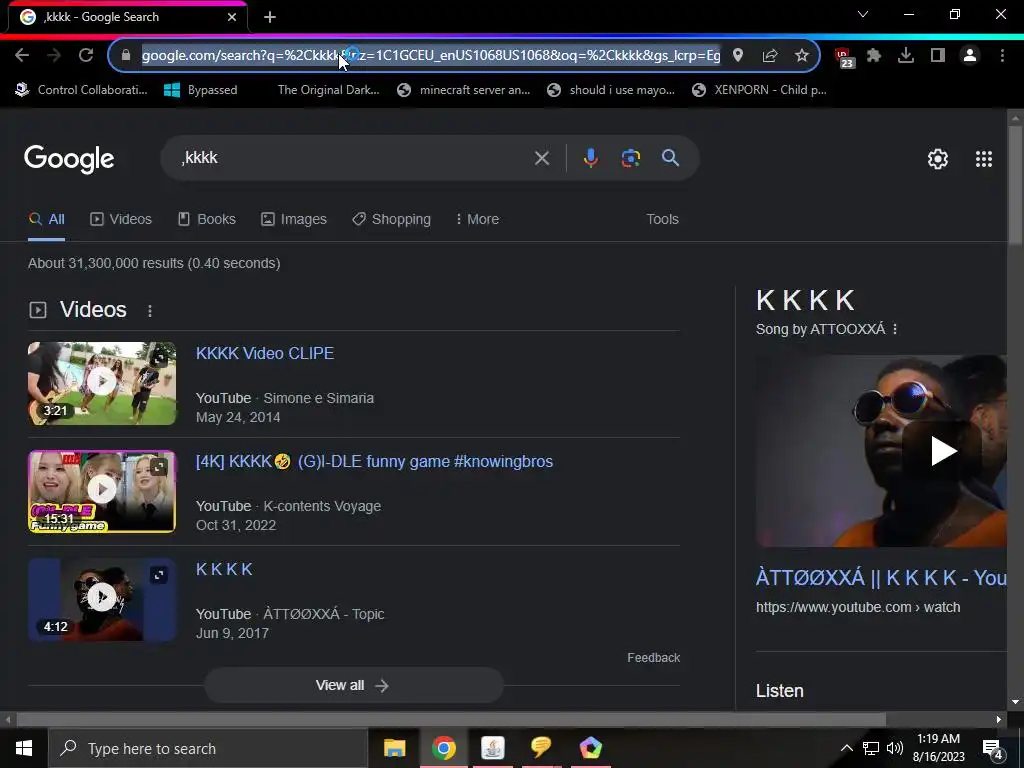Switch to the Images results tab
The height and width of the screenshot is (768, 1024).
click(294, 219)
